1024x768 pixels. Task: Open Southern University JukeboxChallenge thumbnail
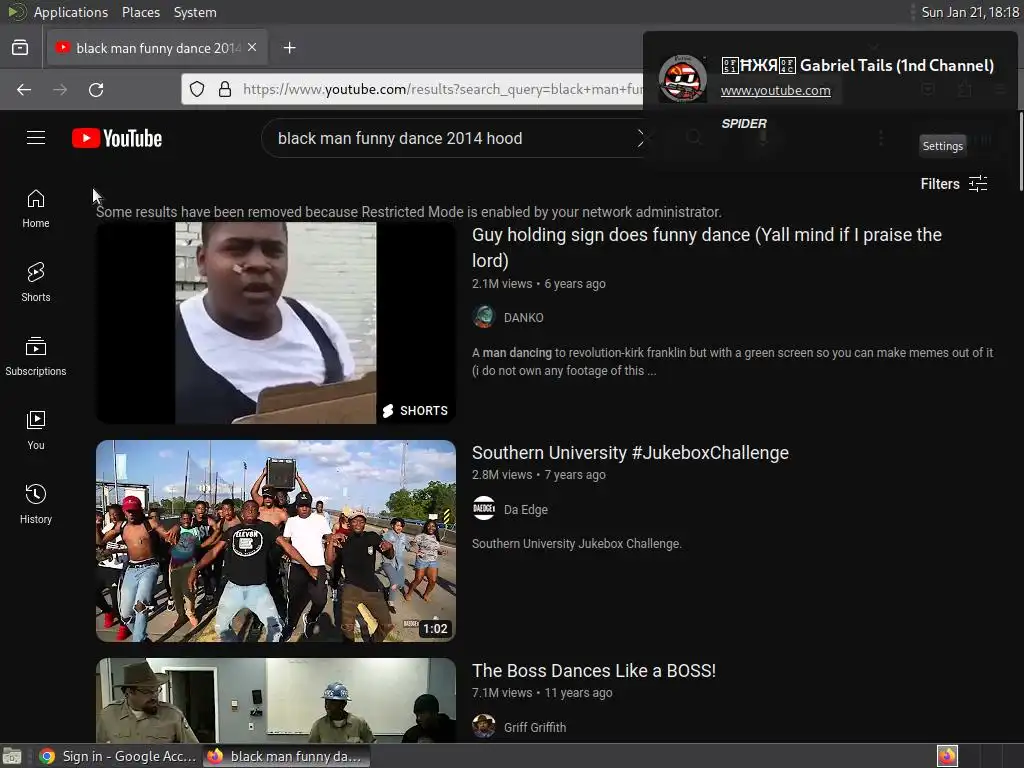pos(276,541)
